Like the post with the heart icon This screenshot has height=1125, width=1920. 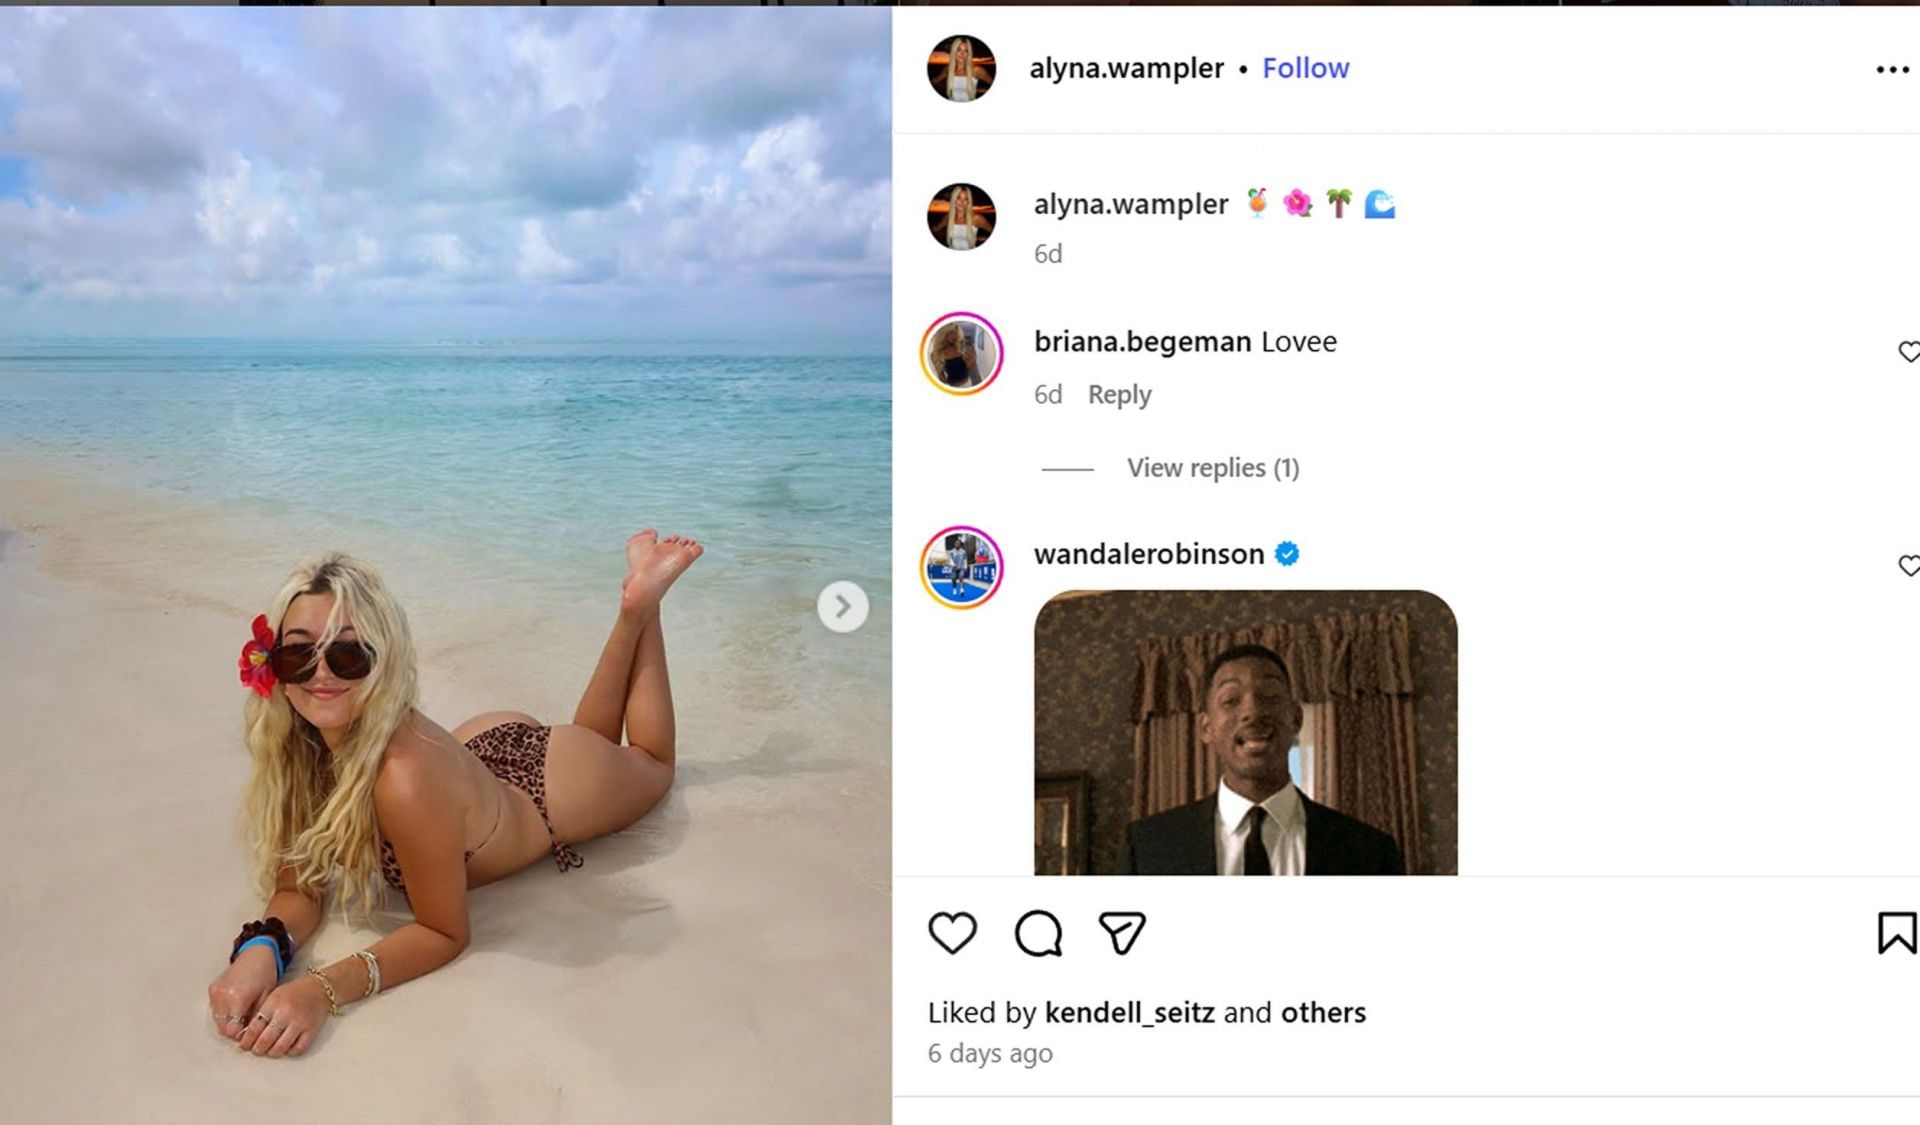[x=952, y=933]
